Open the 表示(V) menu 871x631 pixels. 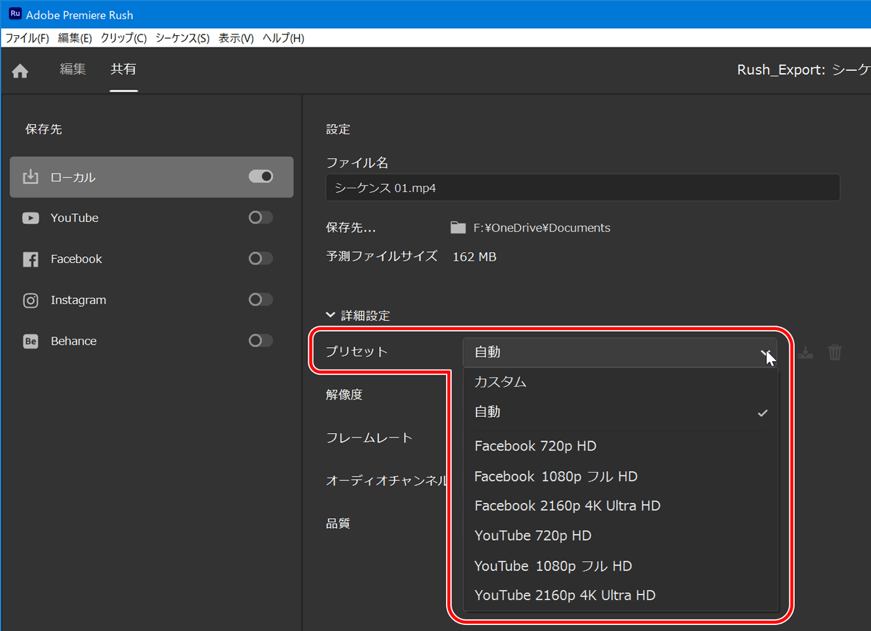[x=236, y=38]
